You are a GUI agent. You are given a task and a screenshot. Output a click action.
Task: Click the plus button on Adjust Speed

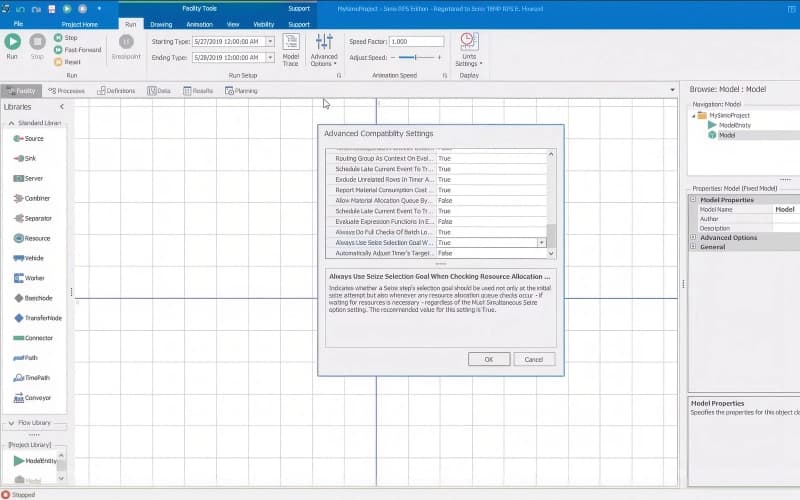439,58
